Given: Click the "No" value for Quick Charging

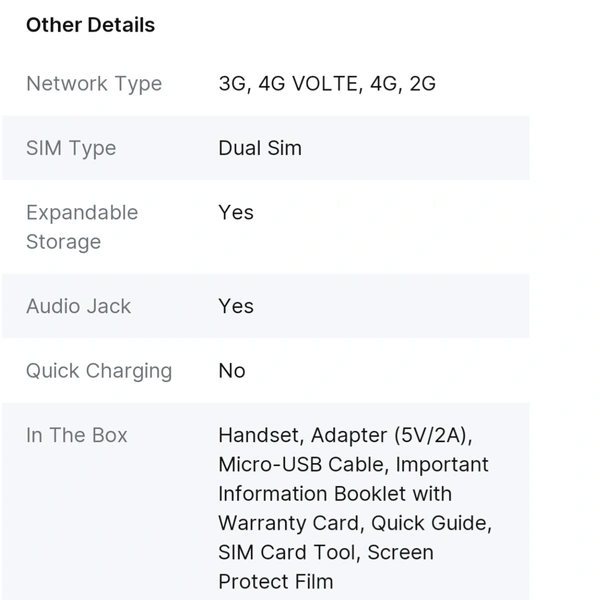Looking at the screenshot, I should tap(232, 371).
